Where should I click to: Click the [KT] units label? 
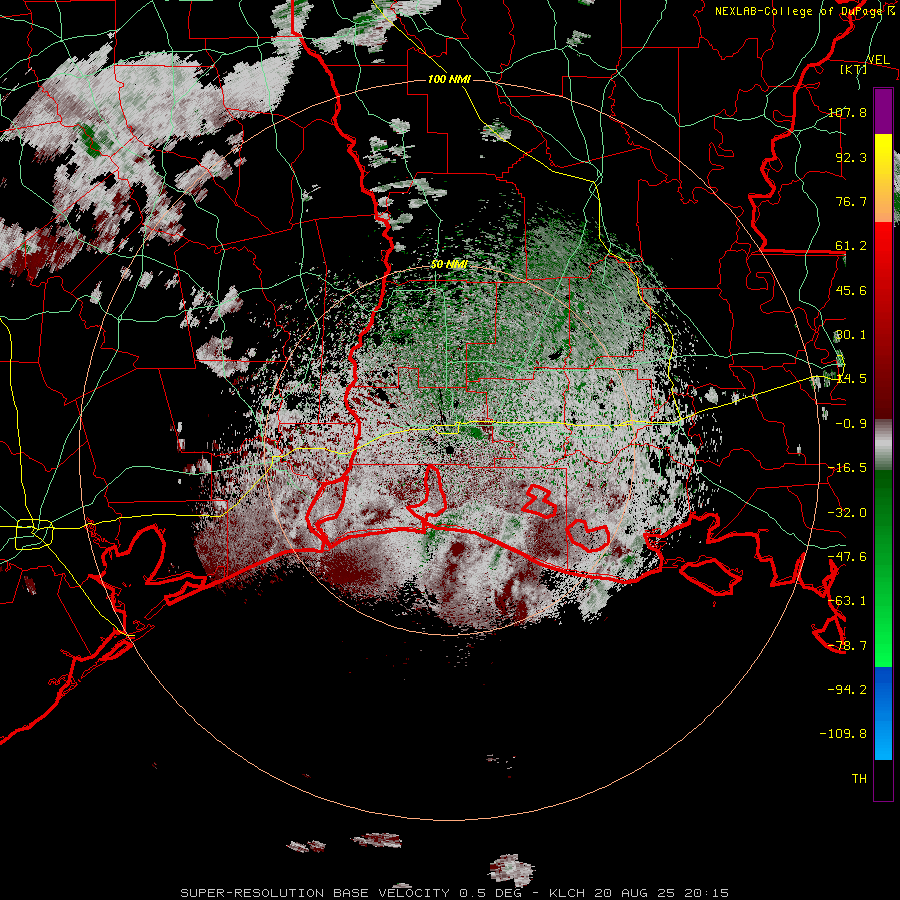pos(854,69)
